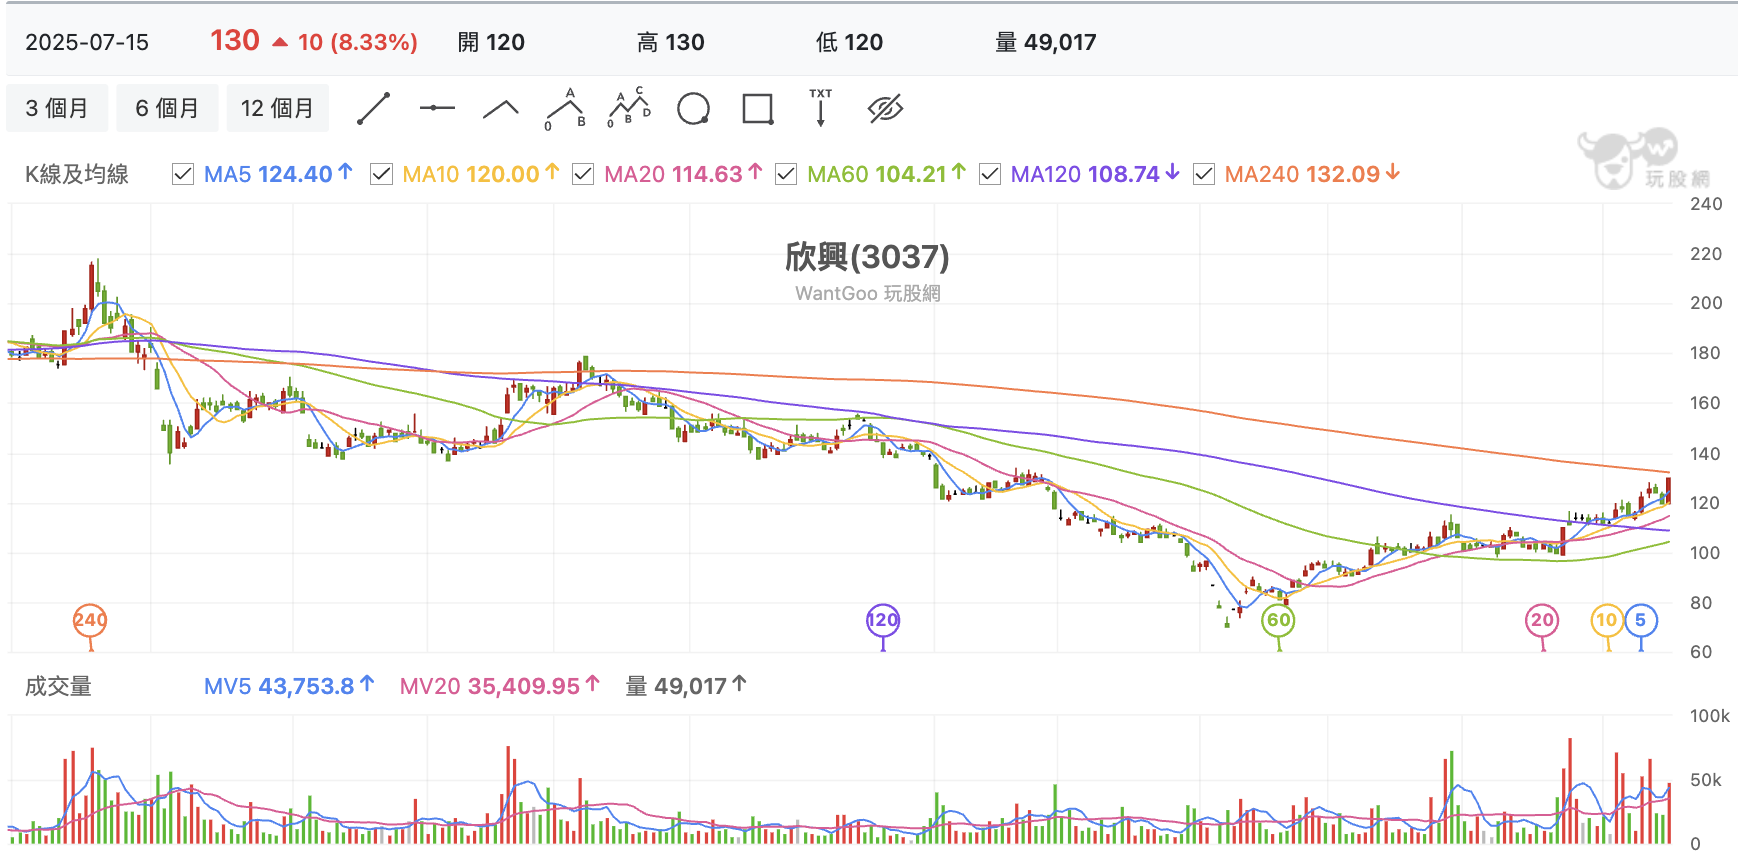Select the 0-A-B-C-D wave drawing tool
Screen dimensions: 1738x858
point(629,108)
